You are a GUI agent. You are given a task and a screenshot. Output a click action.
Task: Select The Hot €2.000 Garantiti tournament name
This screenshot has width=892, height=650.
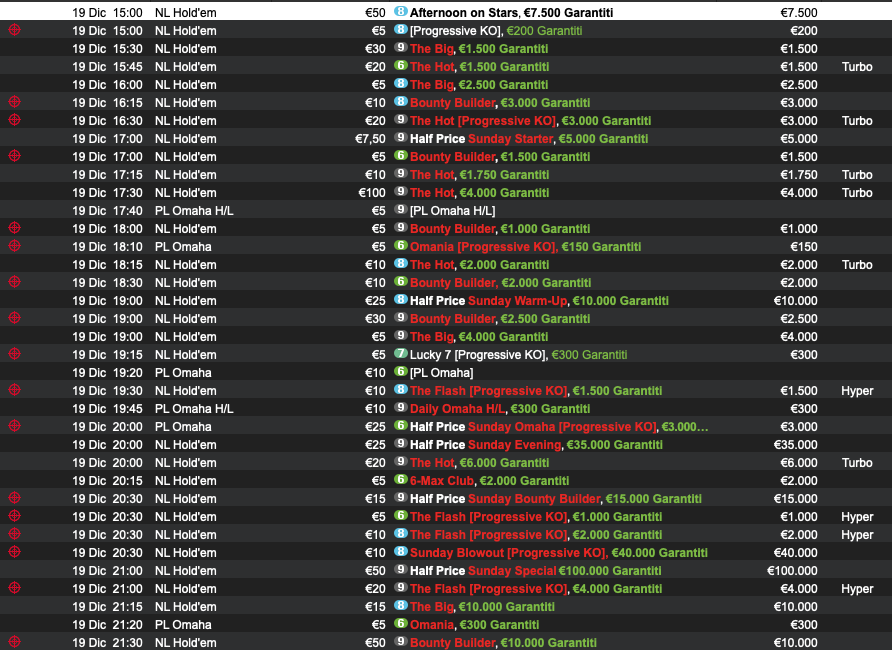point(480,265)
